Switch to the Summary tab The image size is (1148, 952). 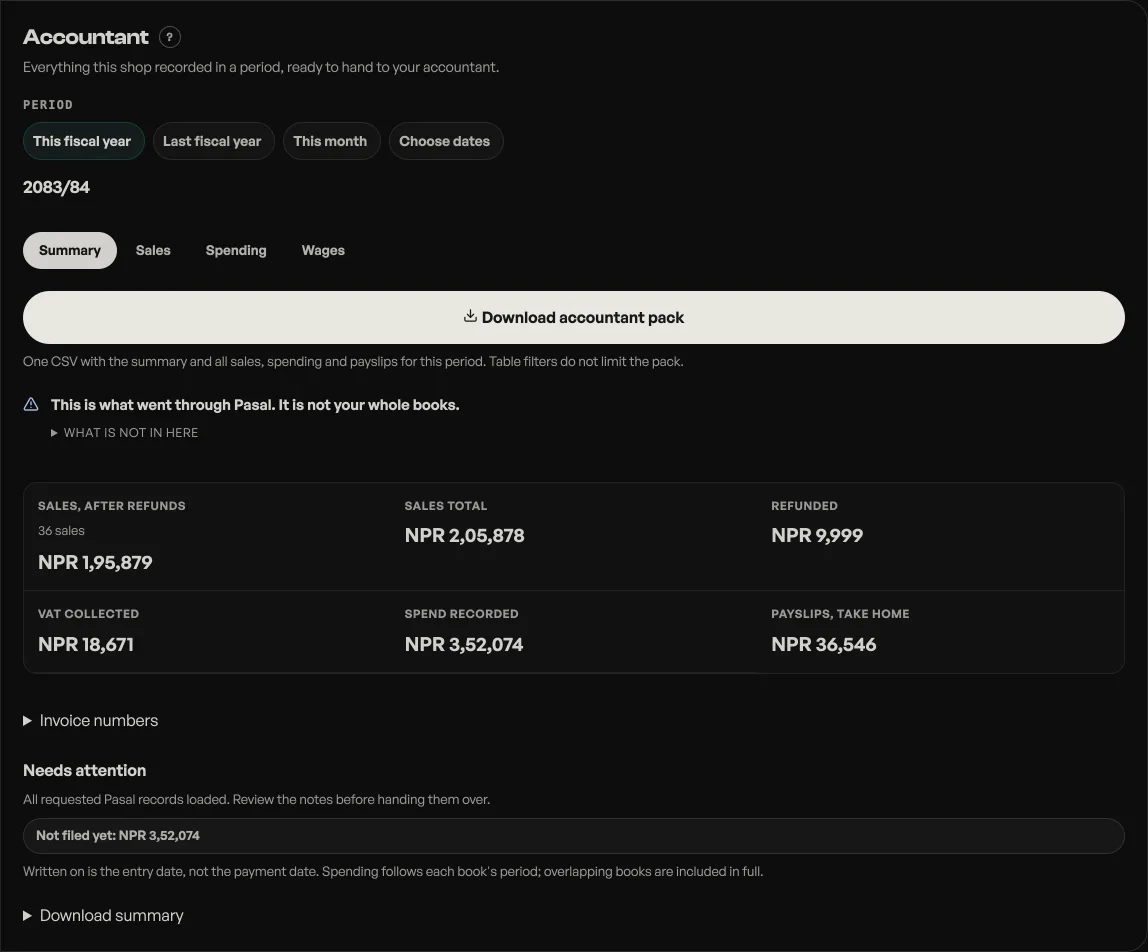[70, 250]
